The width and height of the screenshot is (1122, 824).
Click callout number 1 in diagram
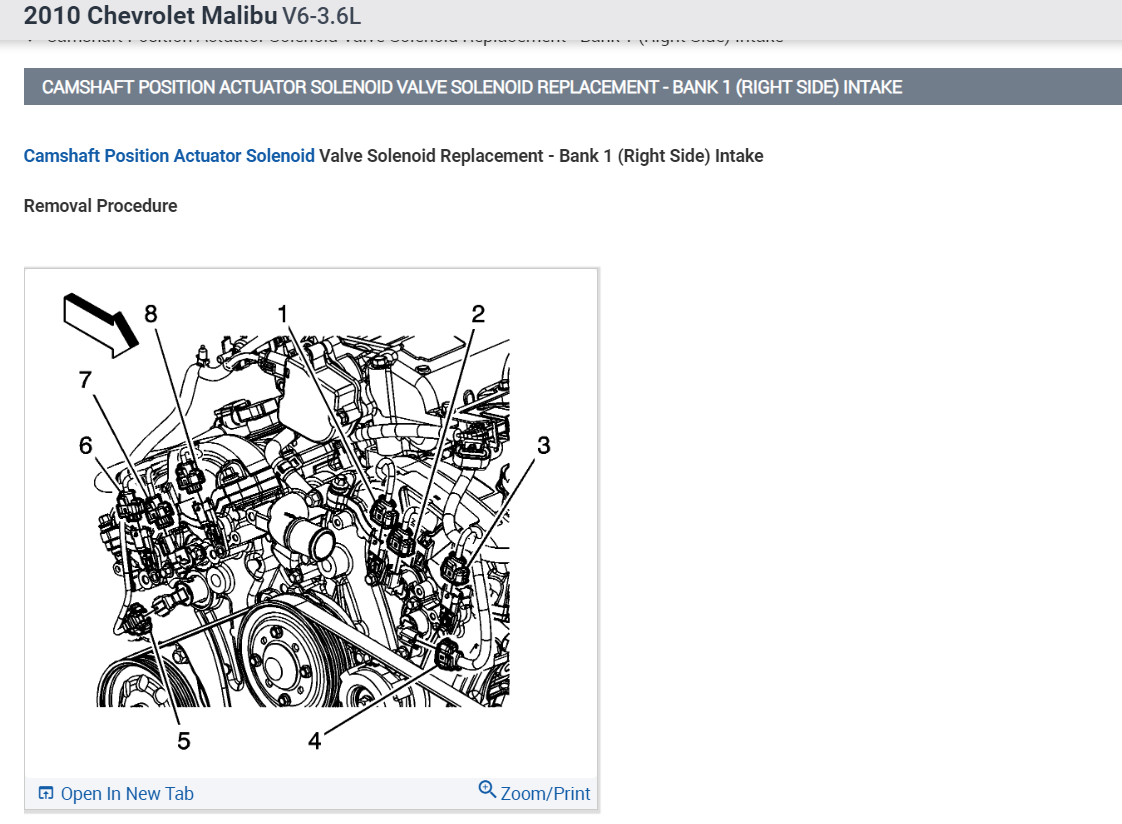pyautogui.click(x=282, y=314)
